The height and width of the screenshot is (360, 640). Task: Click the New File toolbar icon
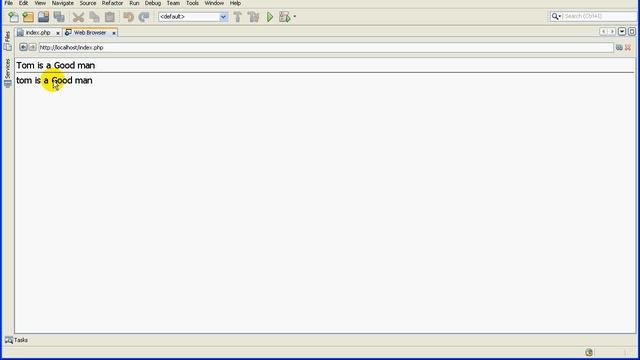[x=13, y=17]
